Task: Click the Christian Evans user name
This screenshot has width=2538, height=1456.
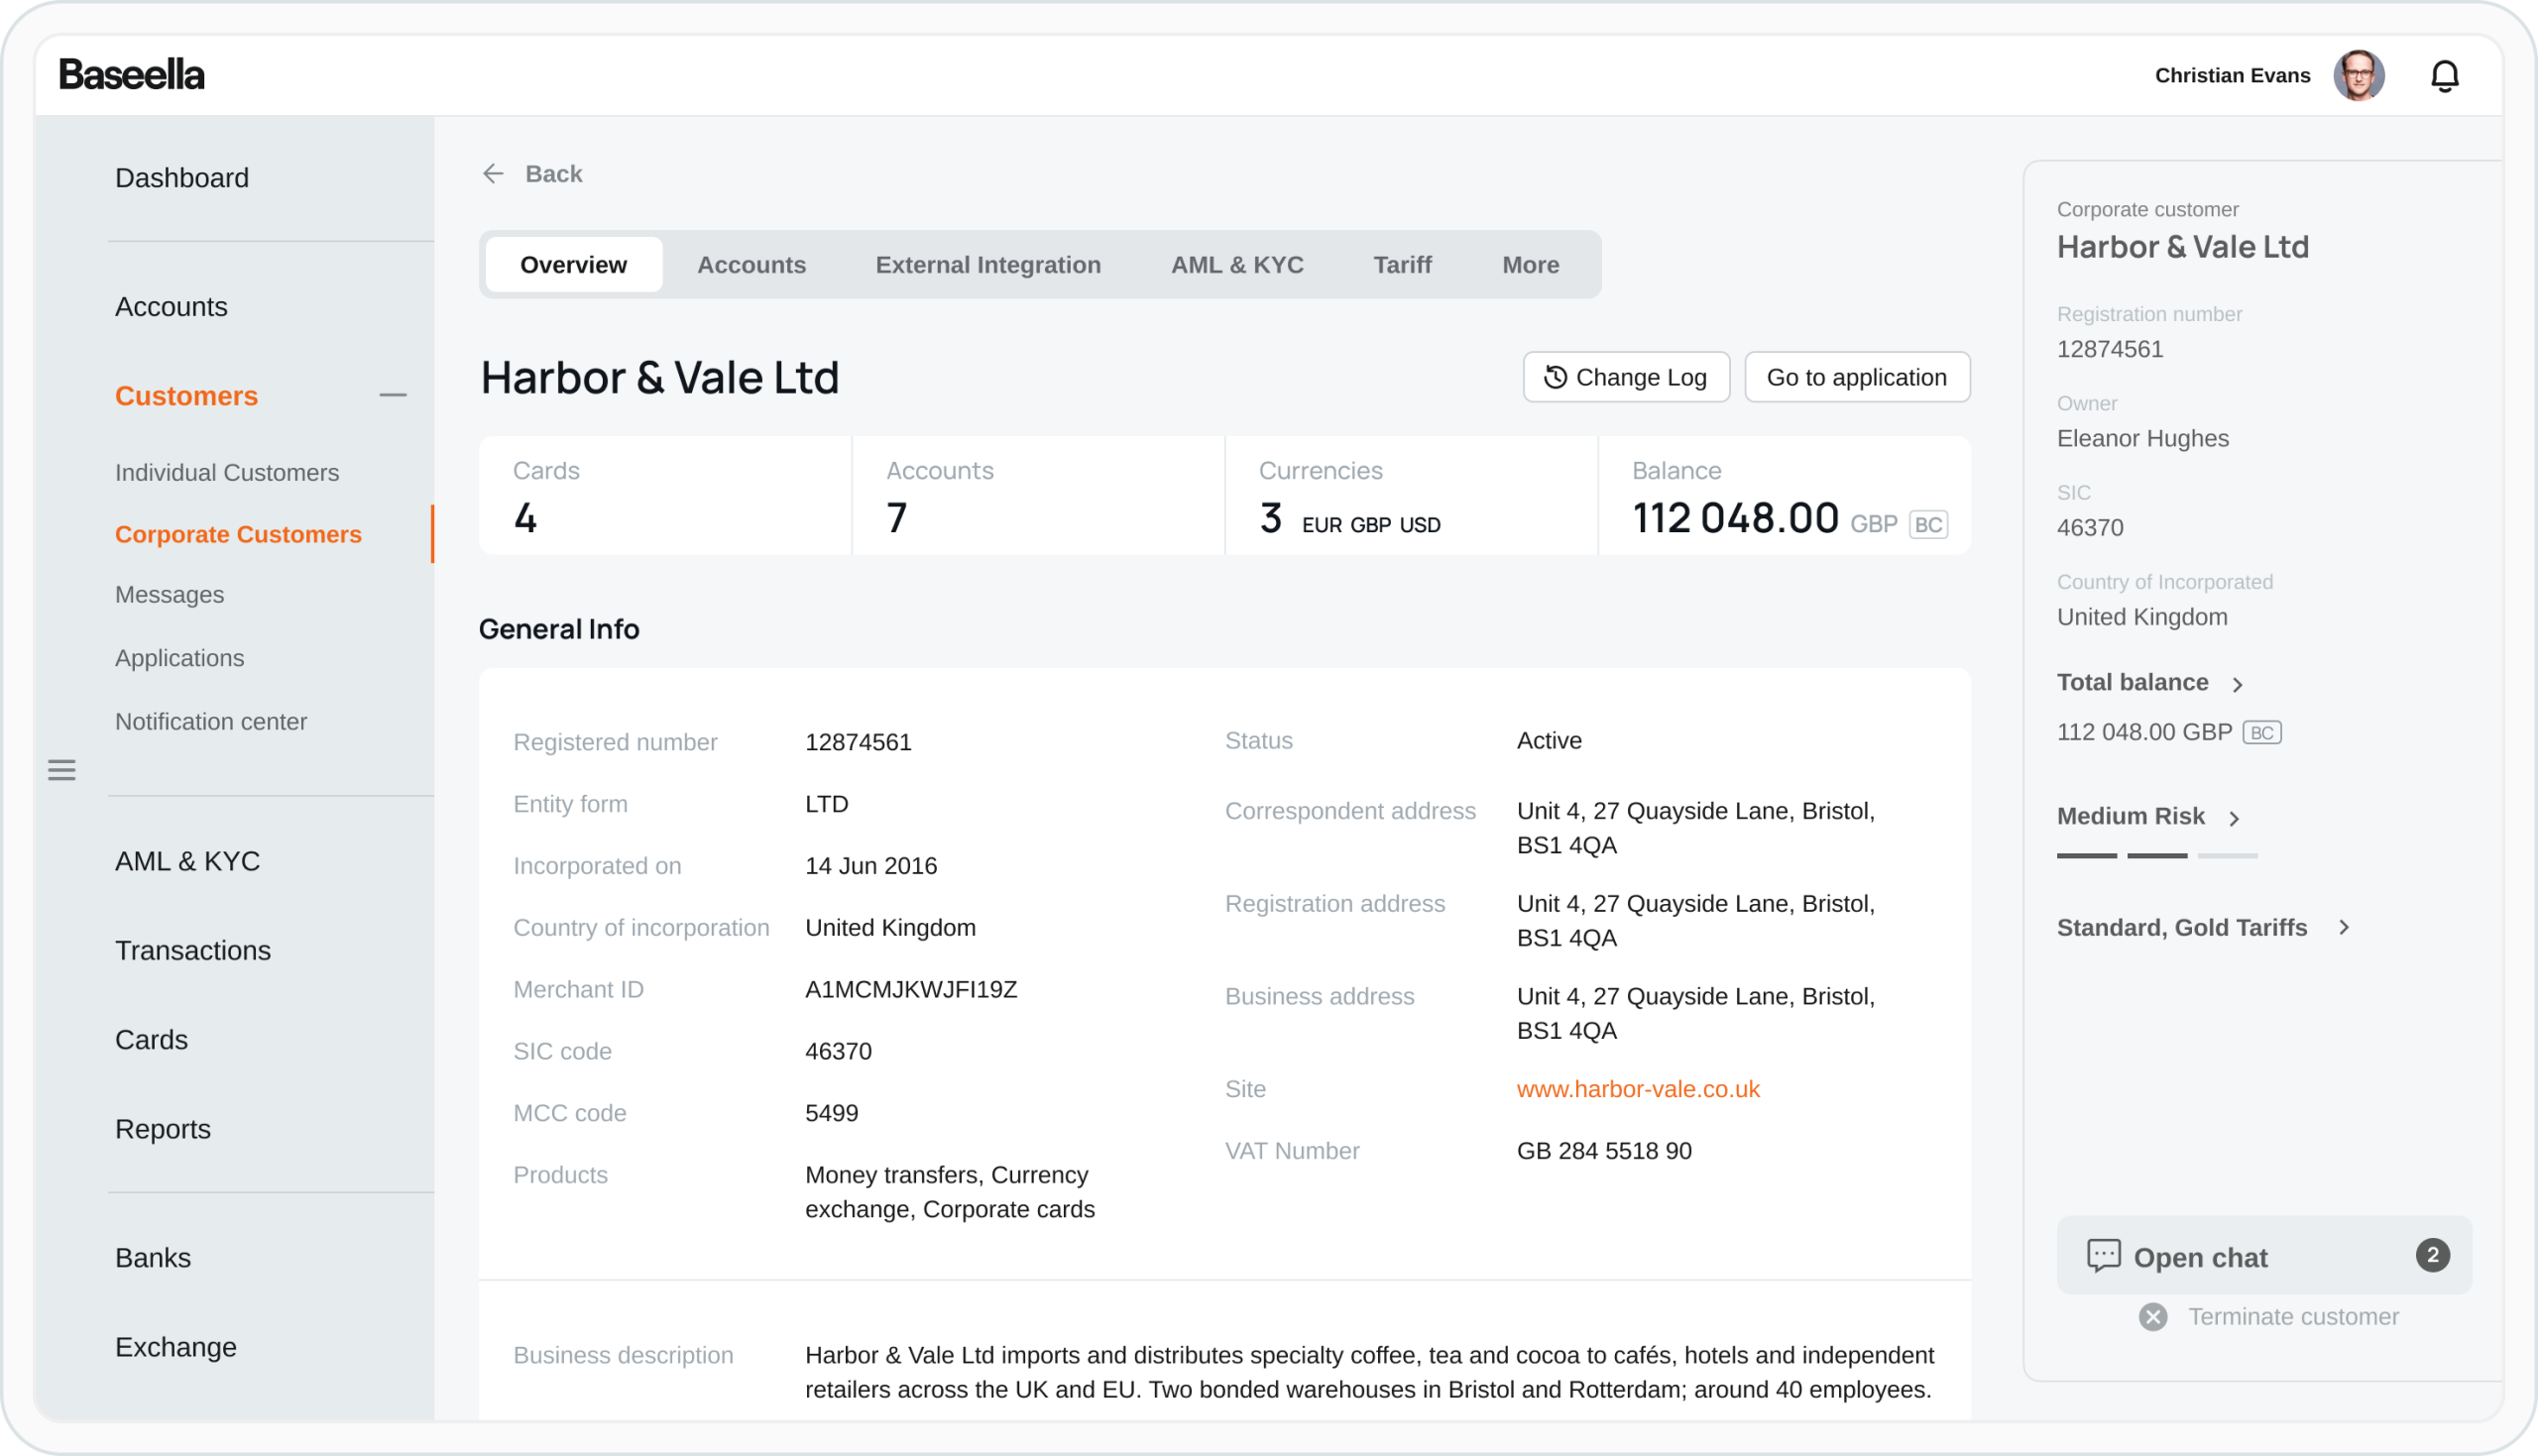Action: click(x=2232, y=76)
